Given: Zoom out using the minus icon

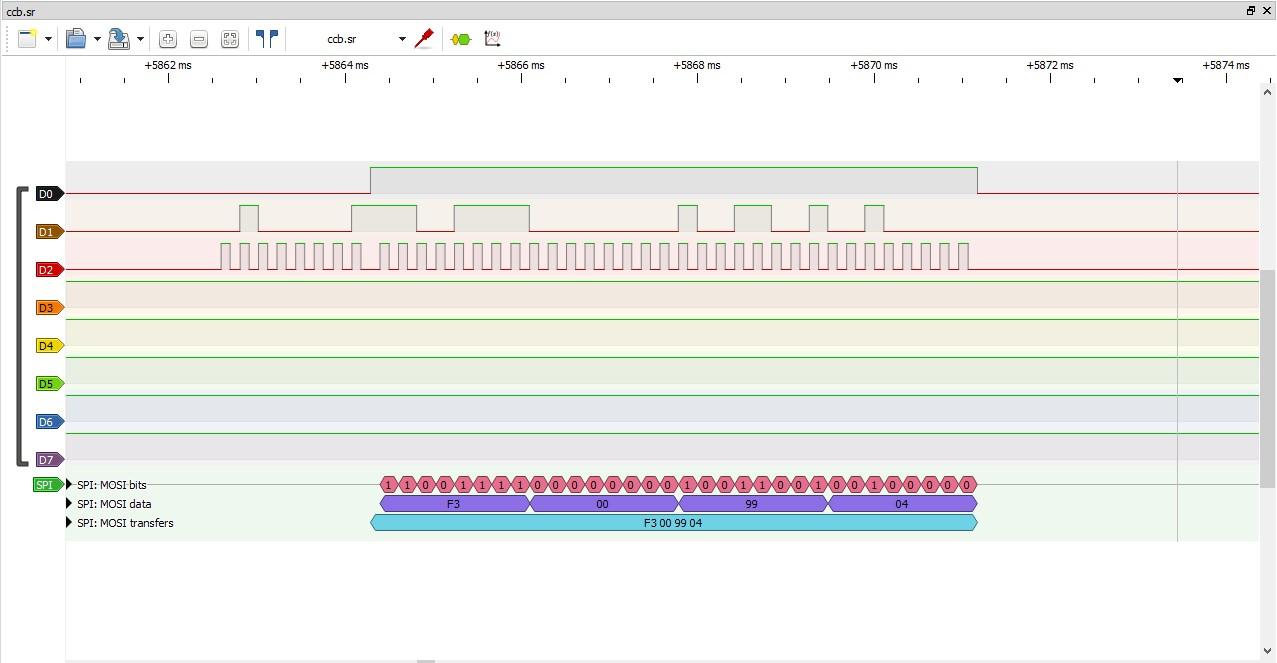Looking at the screenshot, I should tap(199, 39).
